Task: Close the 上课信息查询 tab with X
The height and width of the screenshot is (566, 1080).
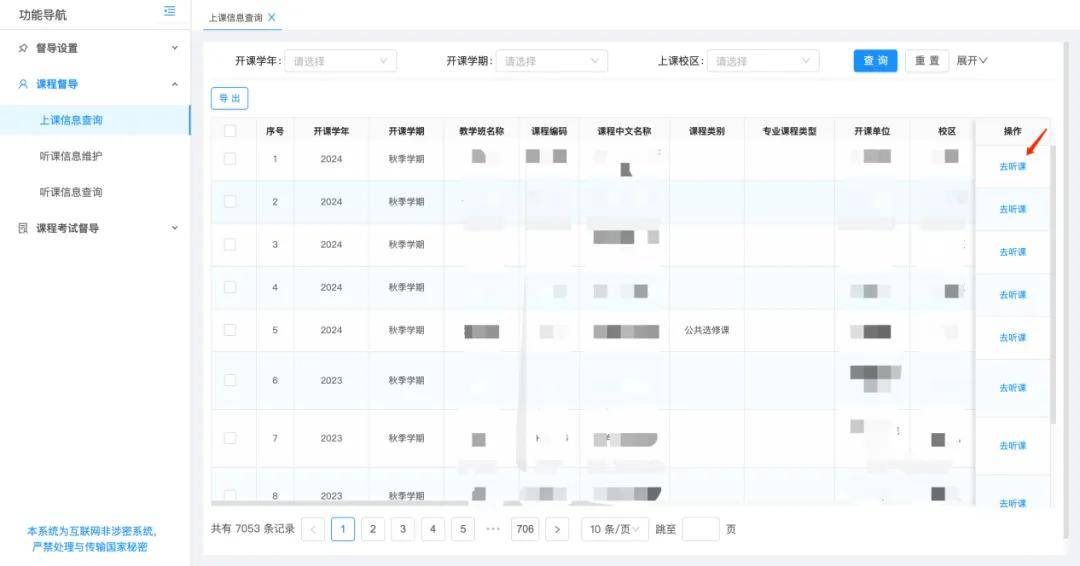Action: tap(271, 17)
